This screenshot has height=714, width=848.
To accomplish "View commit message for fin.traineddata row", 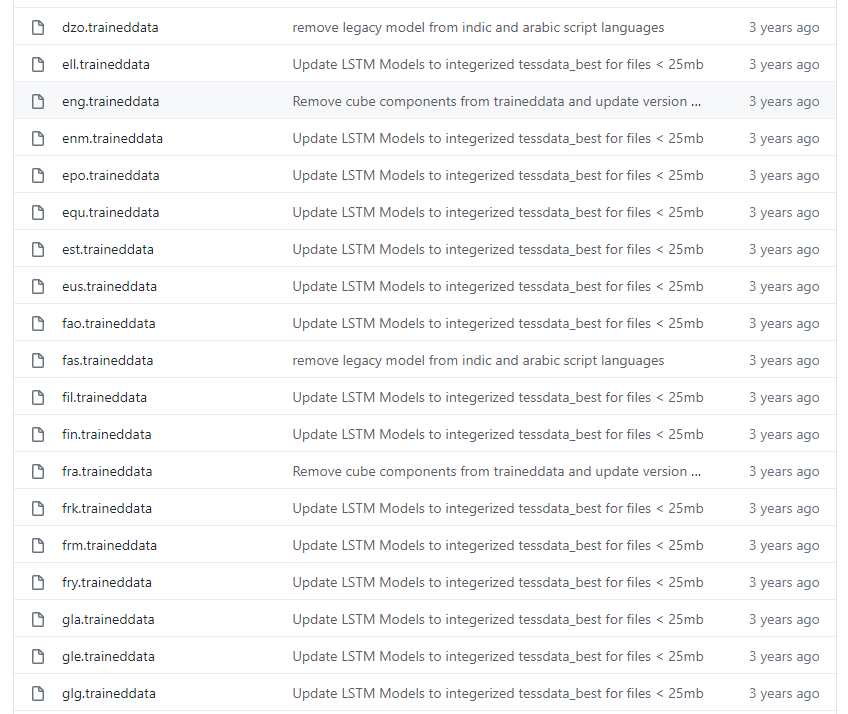I will click(498, 434).
